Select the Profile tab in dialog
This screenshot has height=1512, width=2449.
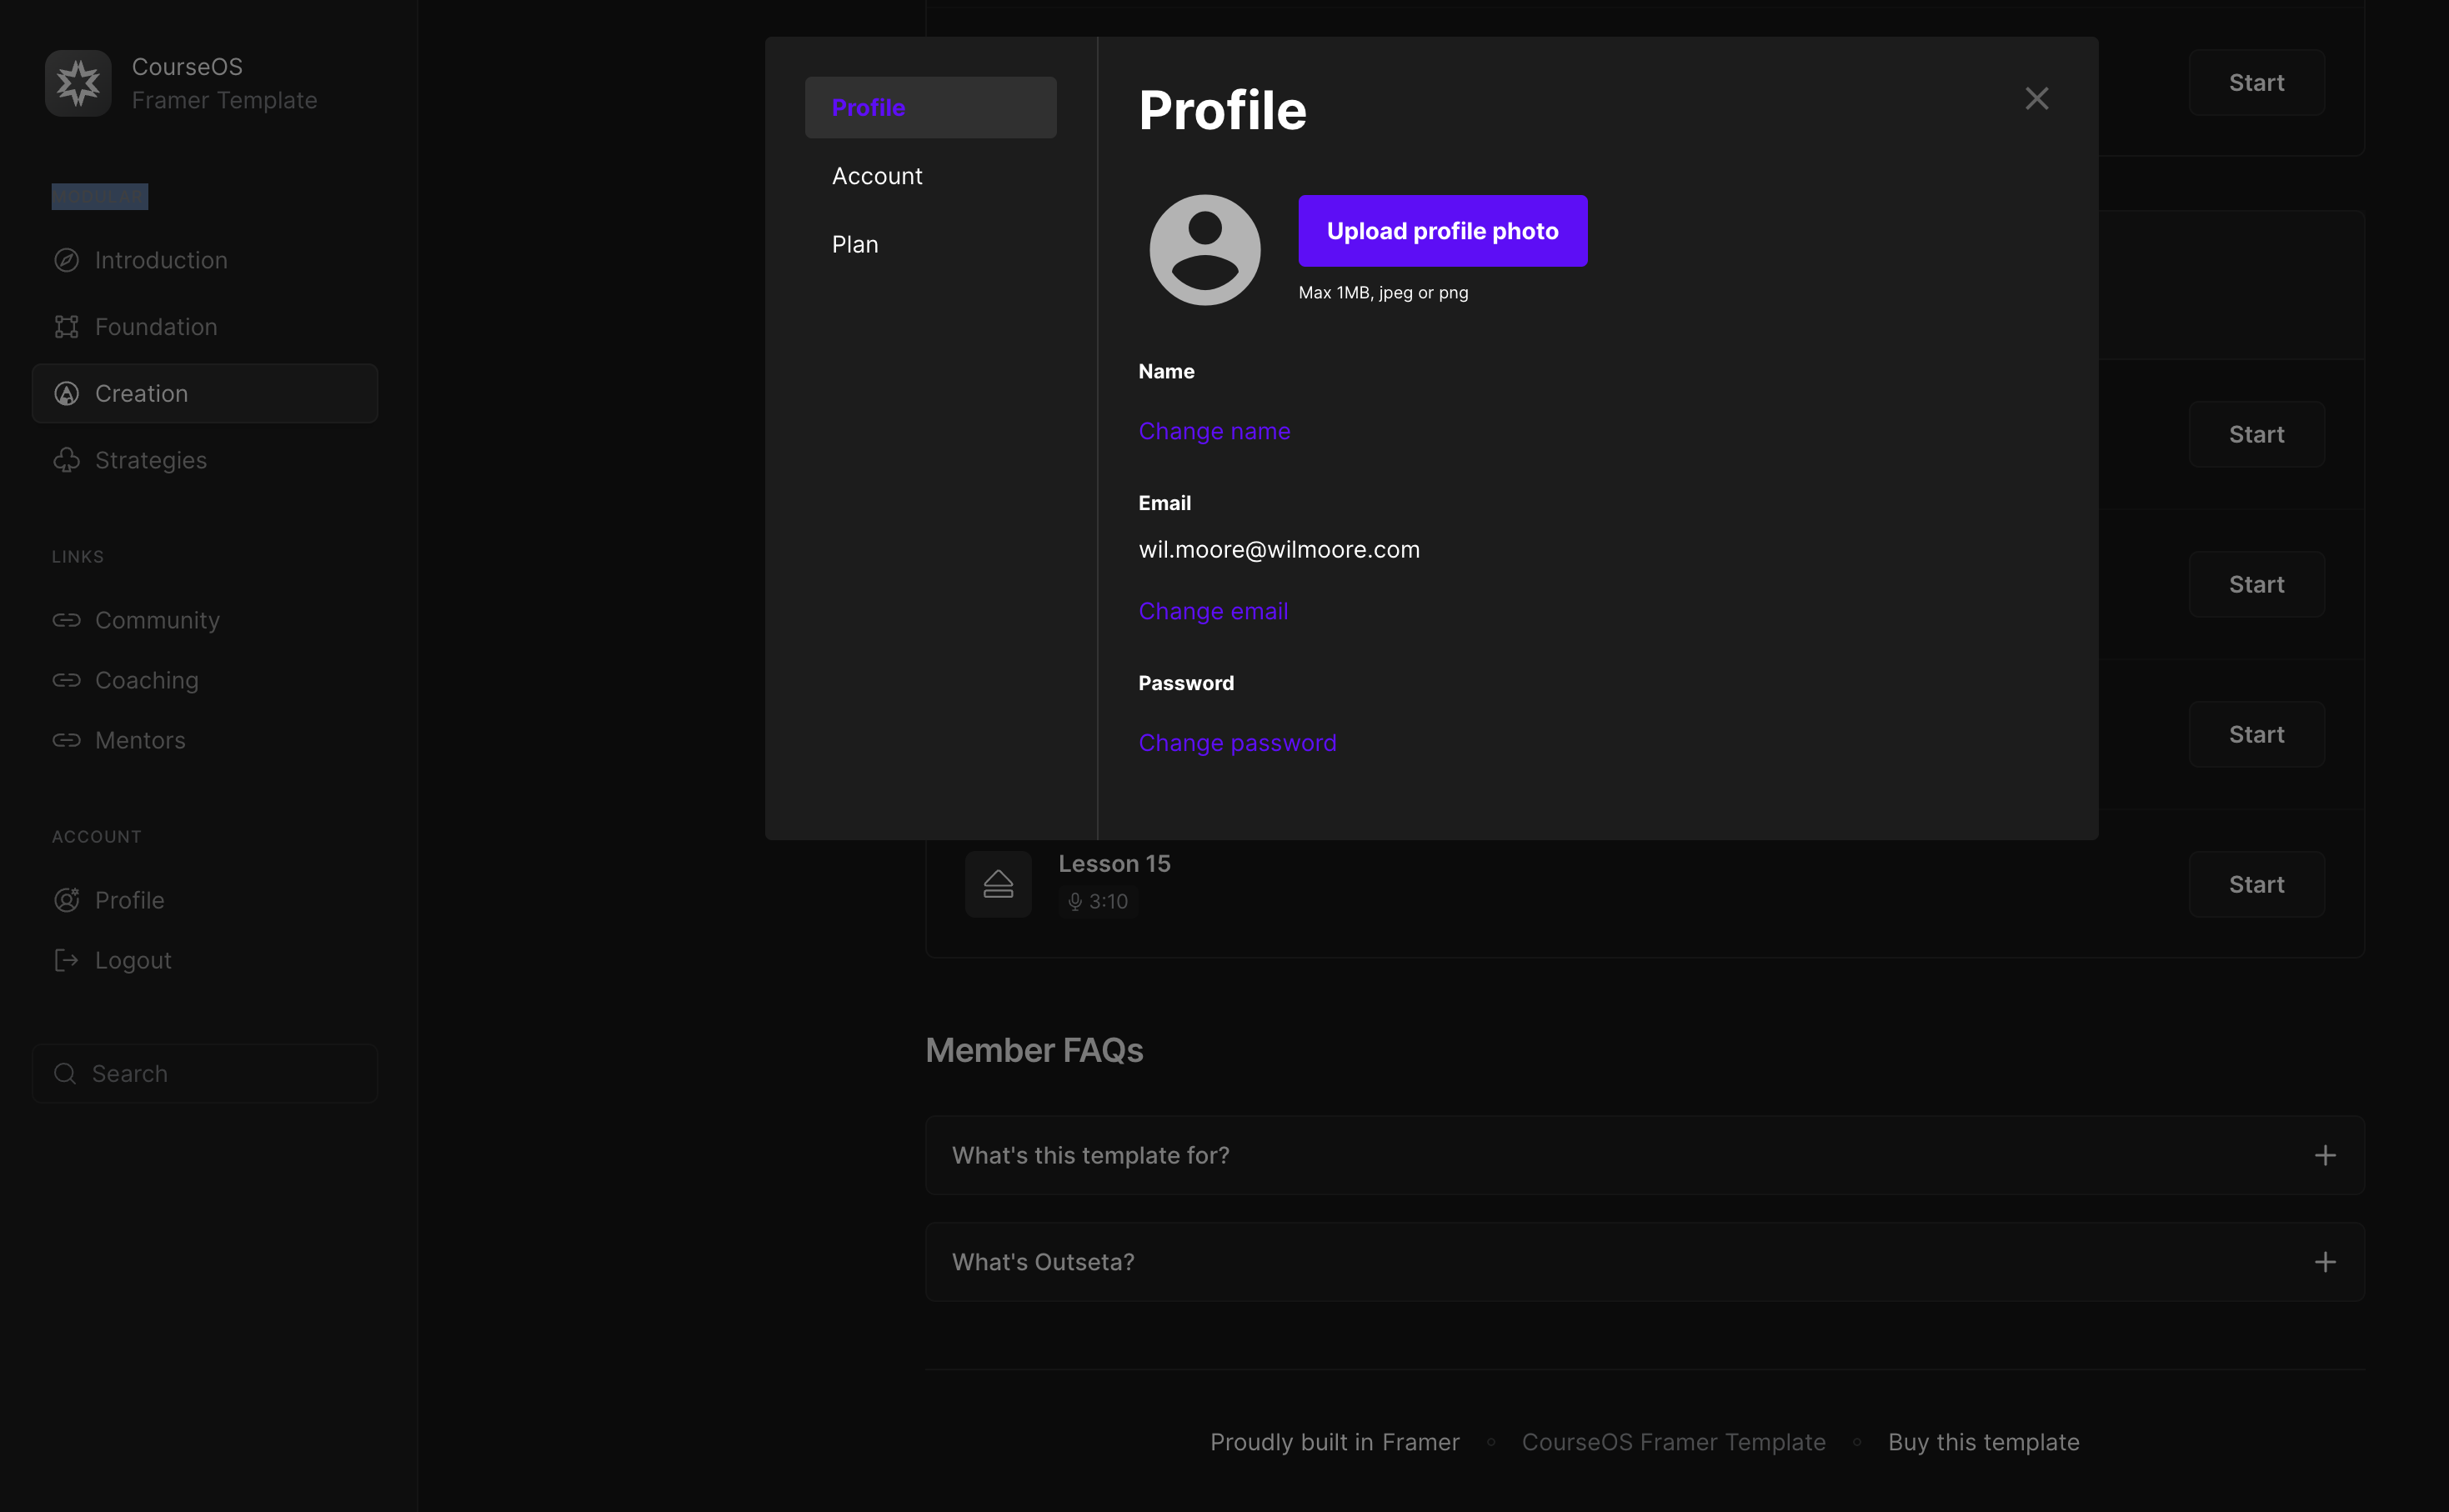868,107
